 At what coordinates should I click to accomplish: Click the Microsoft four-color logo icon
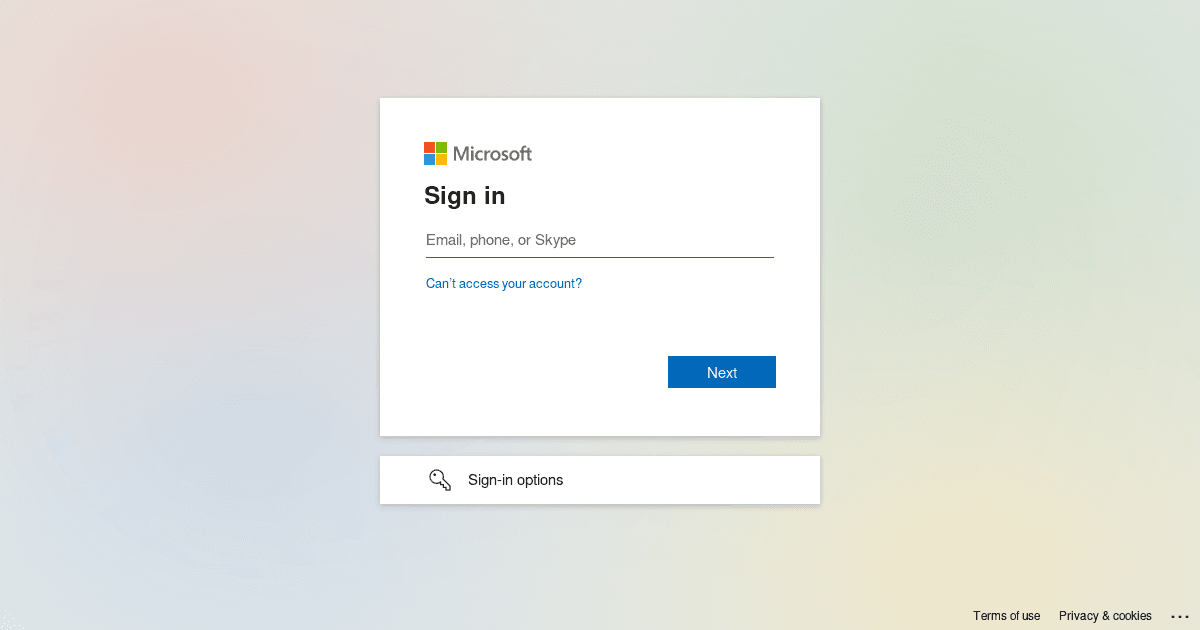point(435,153)
